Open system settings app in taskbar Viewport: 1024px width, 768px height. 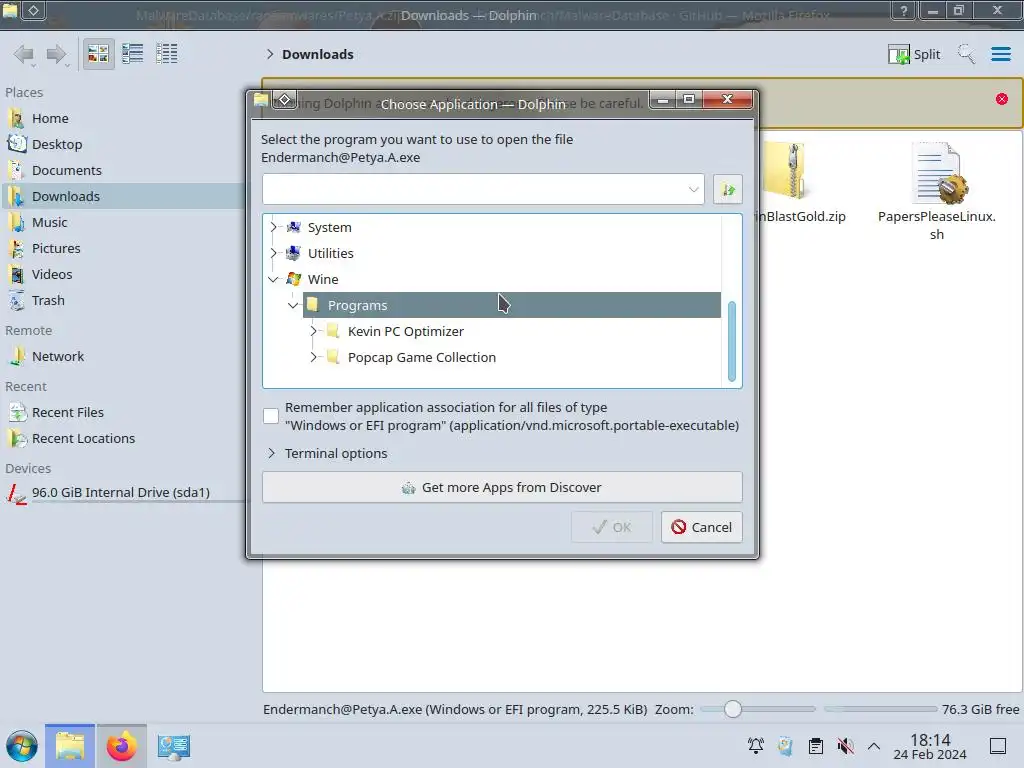[173, 746]
